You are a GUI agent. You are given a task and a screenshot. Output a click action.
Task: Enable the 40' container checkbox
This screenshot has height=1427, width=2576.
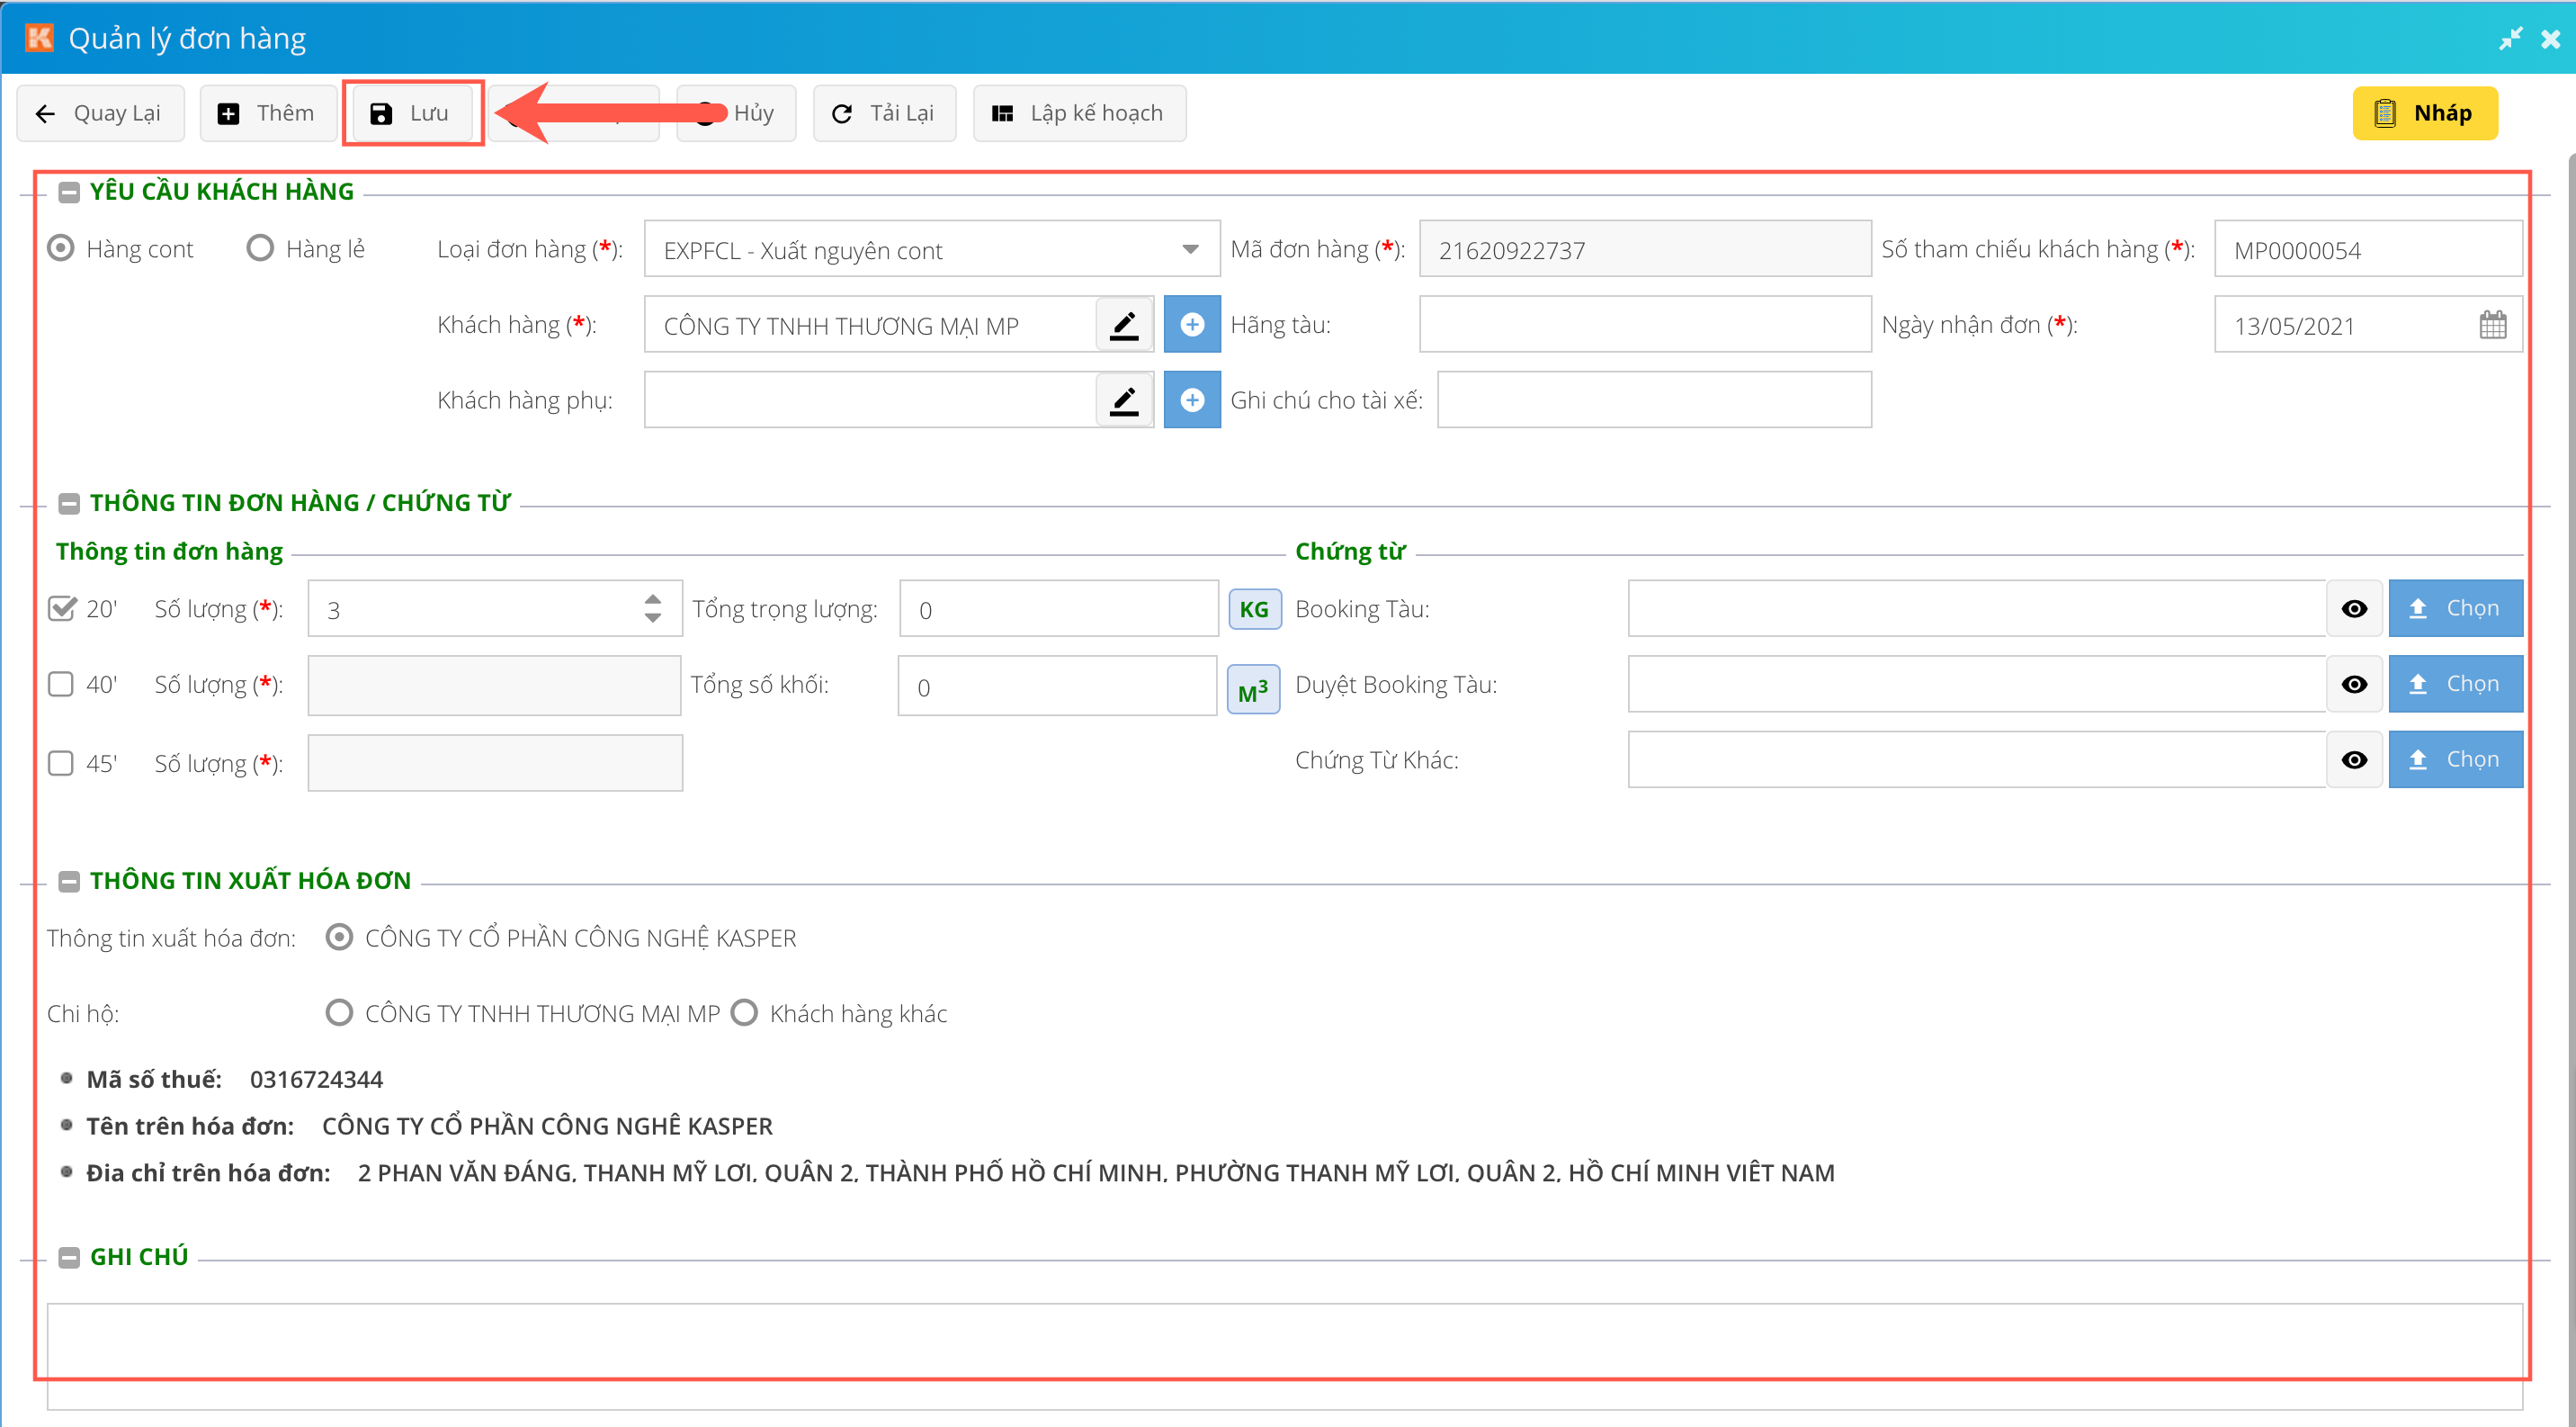pos(62,684)
